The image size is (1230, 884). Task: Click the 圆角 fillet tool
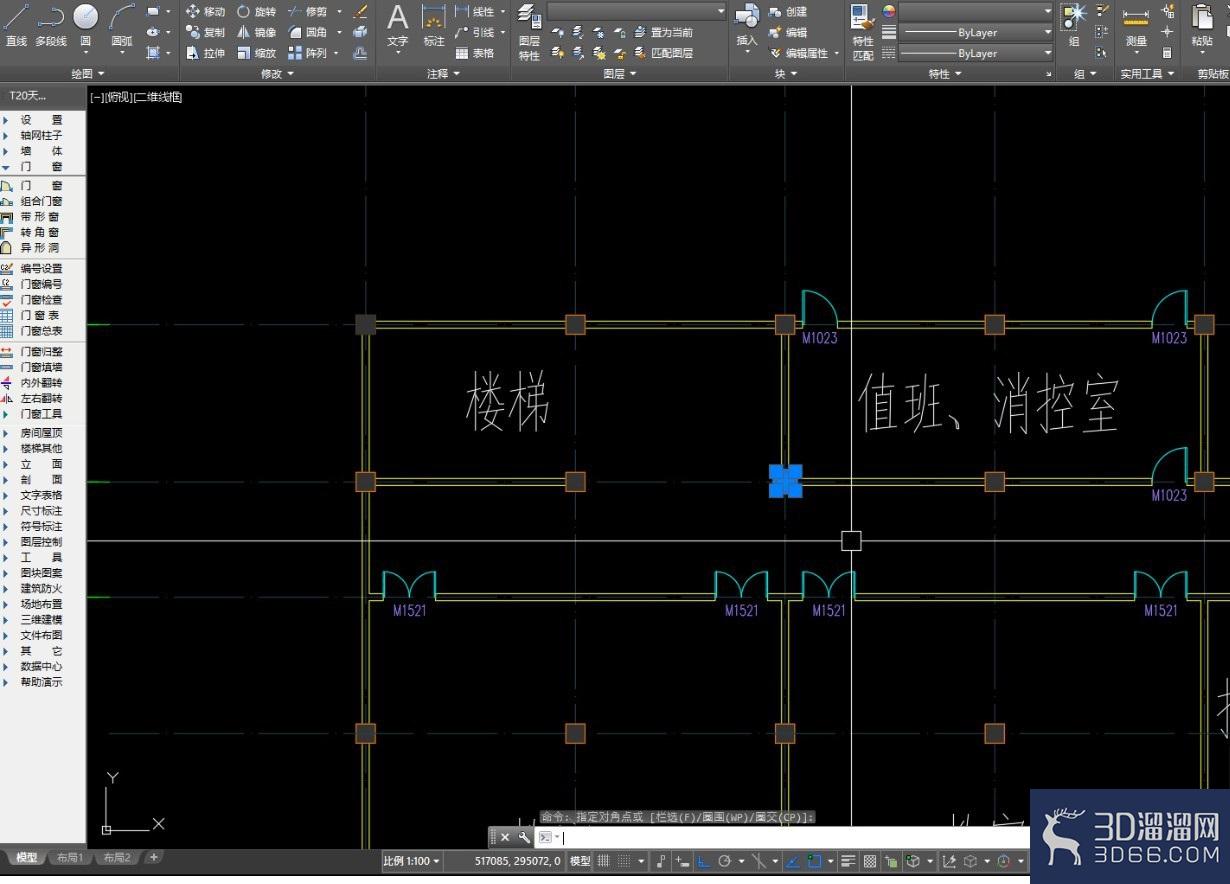tap(307, 32)
